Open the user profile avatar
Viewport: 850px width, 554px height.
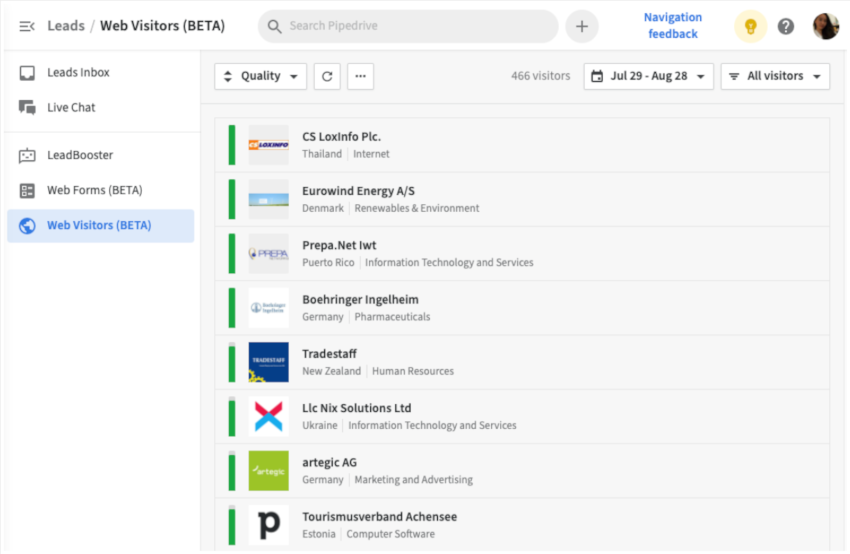[x=826, y=26]
